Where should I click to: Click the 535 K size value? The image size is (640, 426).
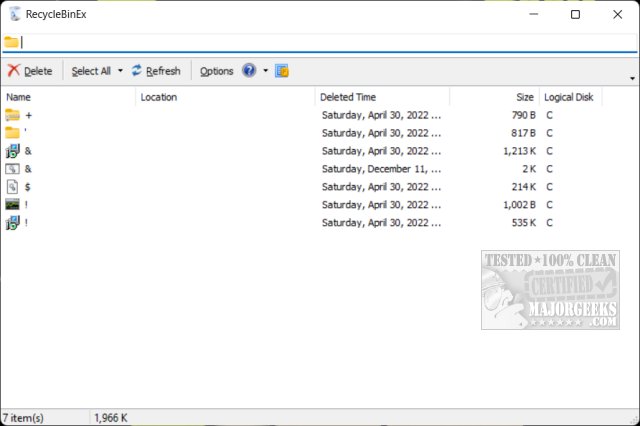524,223
